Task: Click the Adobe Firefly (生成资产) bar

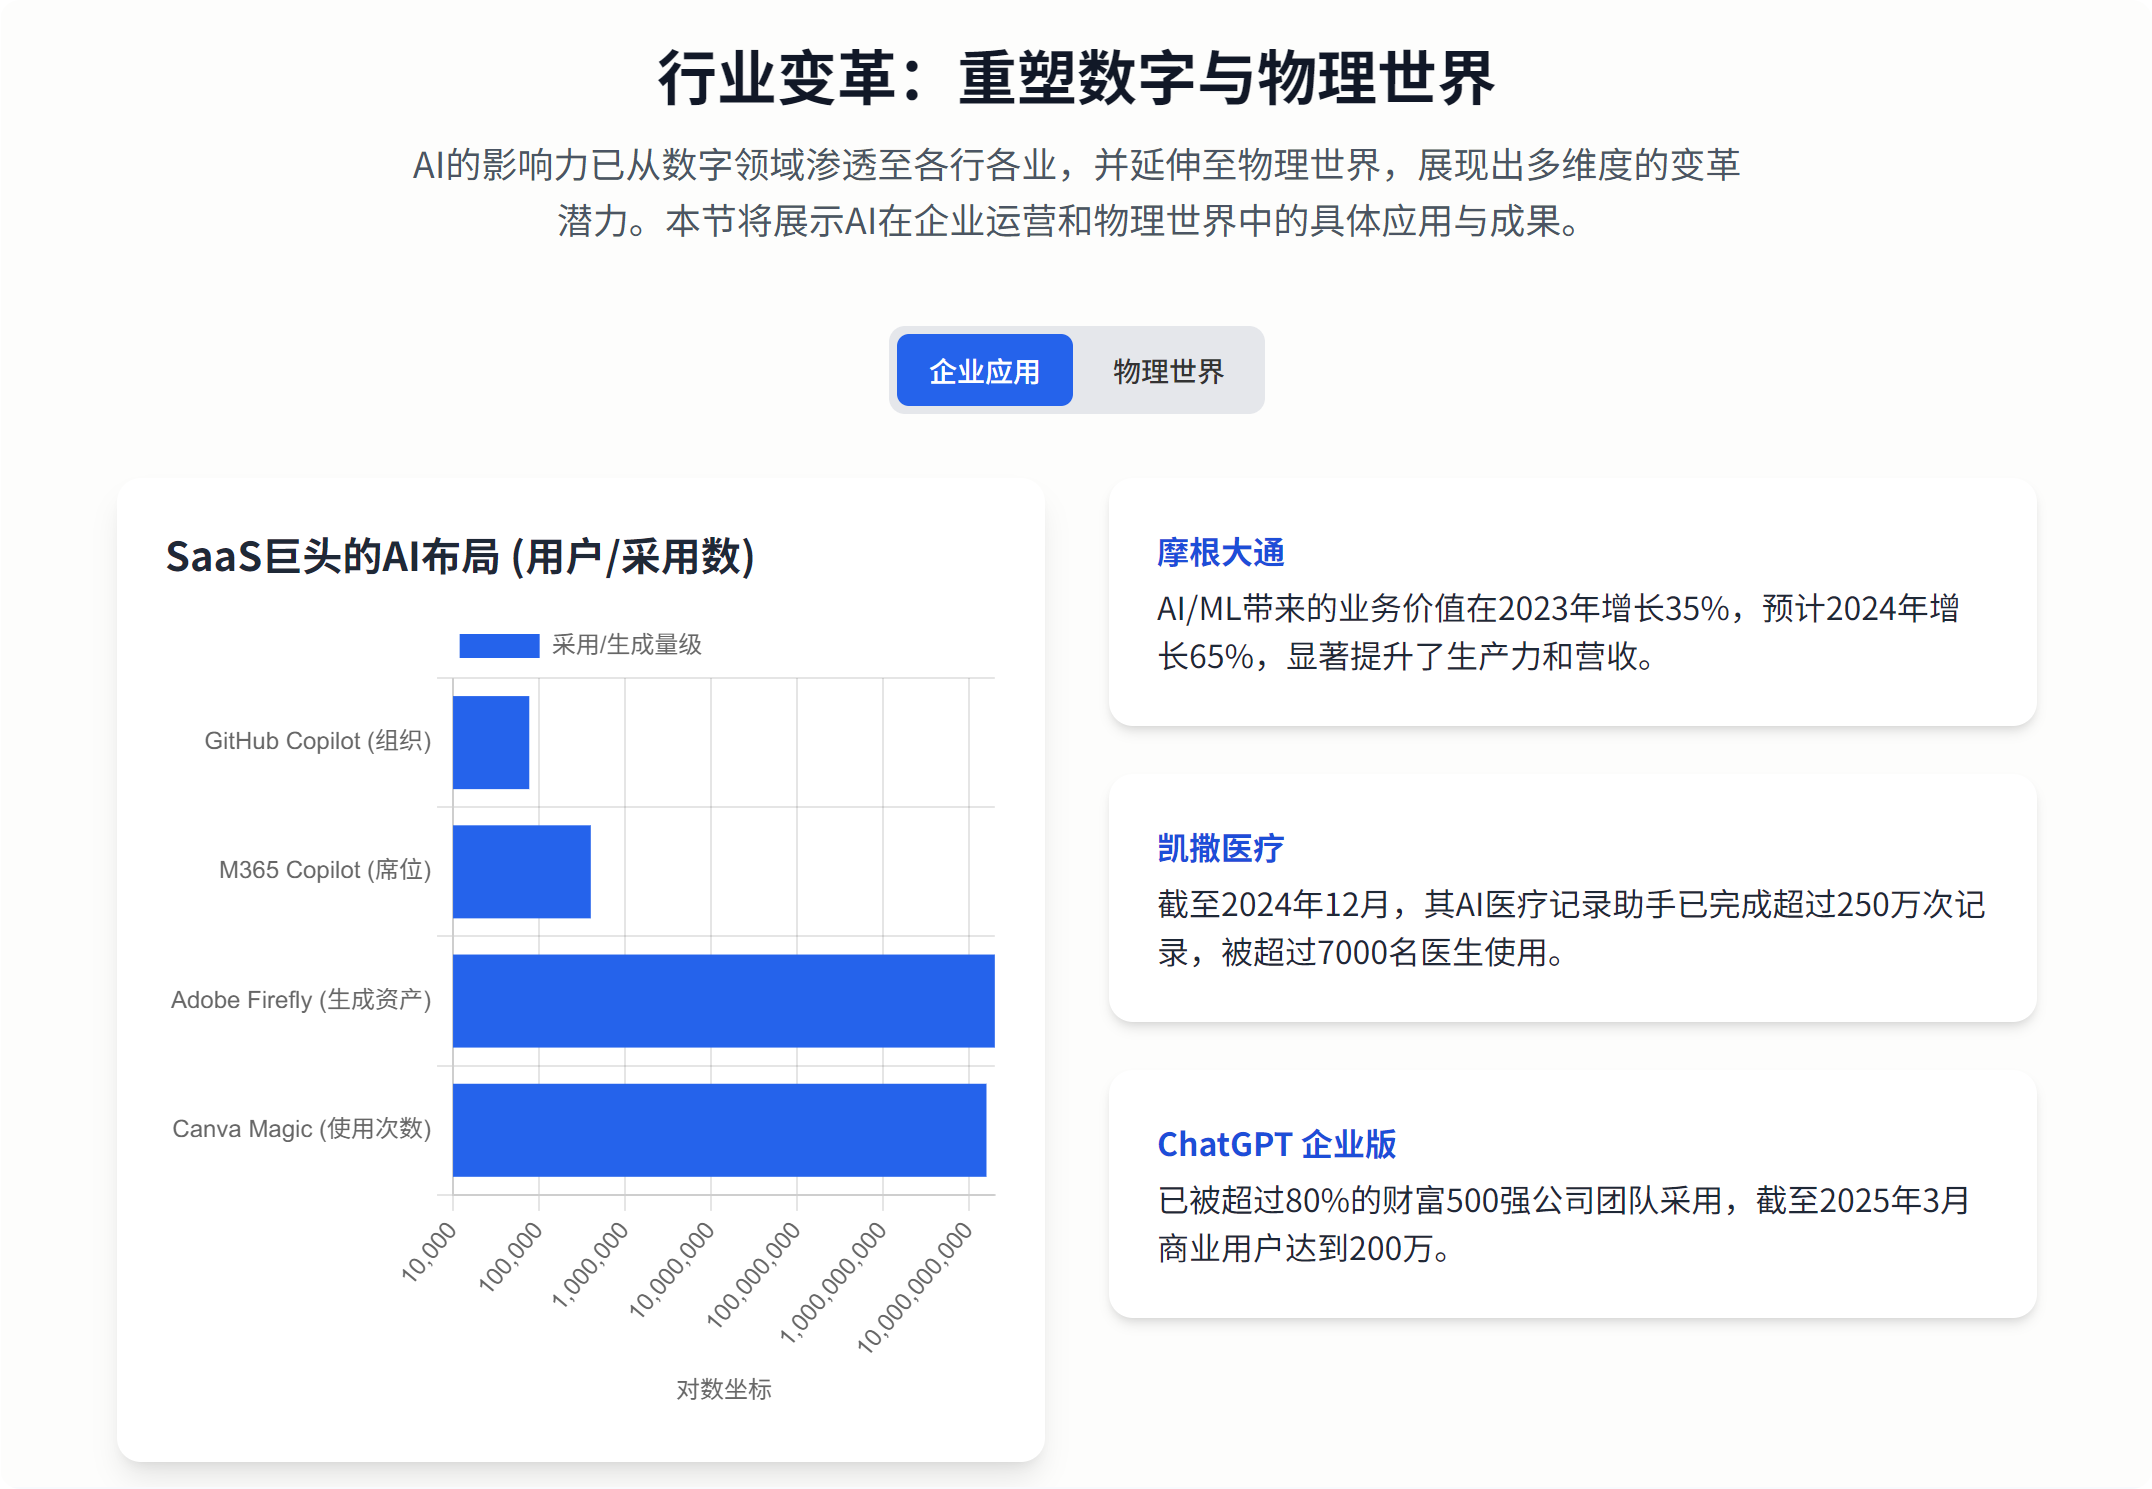Action: click(724, 1001)
